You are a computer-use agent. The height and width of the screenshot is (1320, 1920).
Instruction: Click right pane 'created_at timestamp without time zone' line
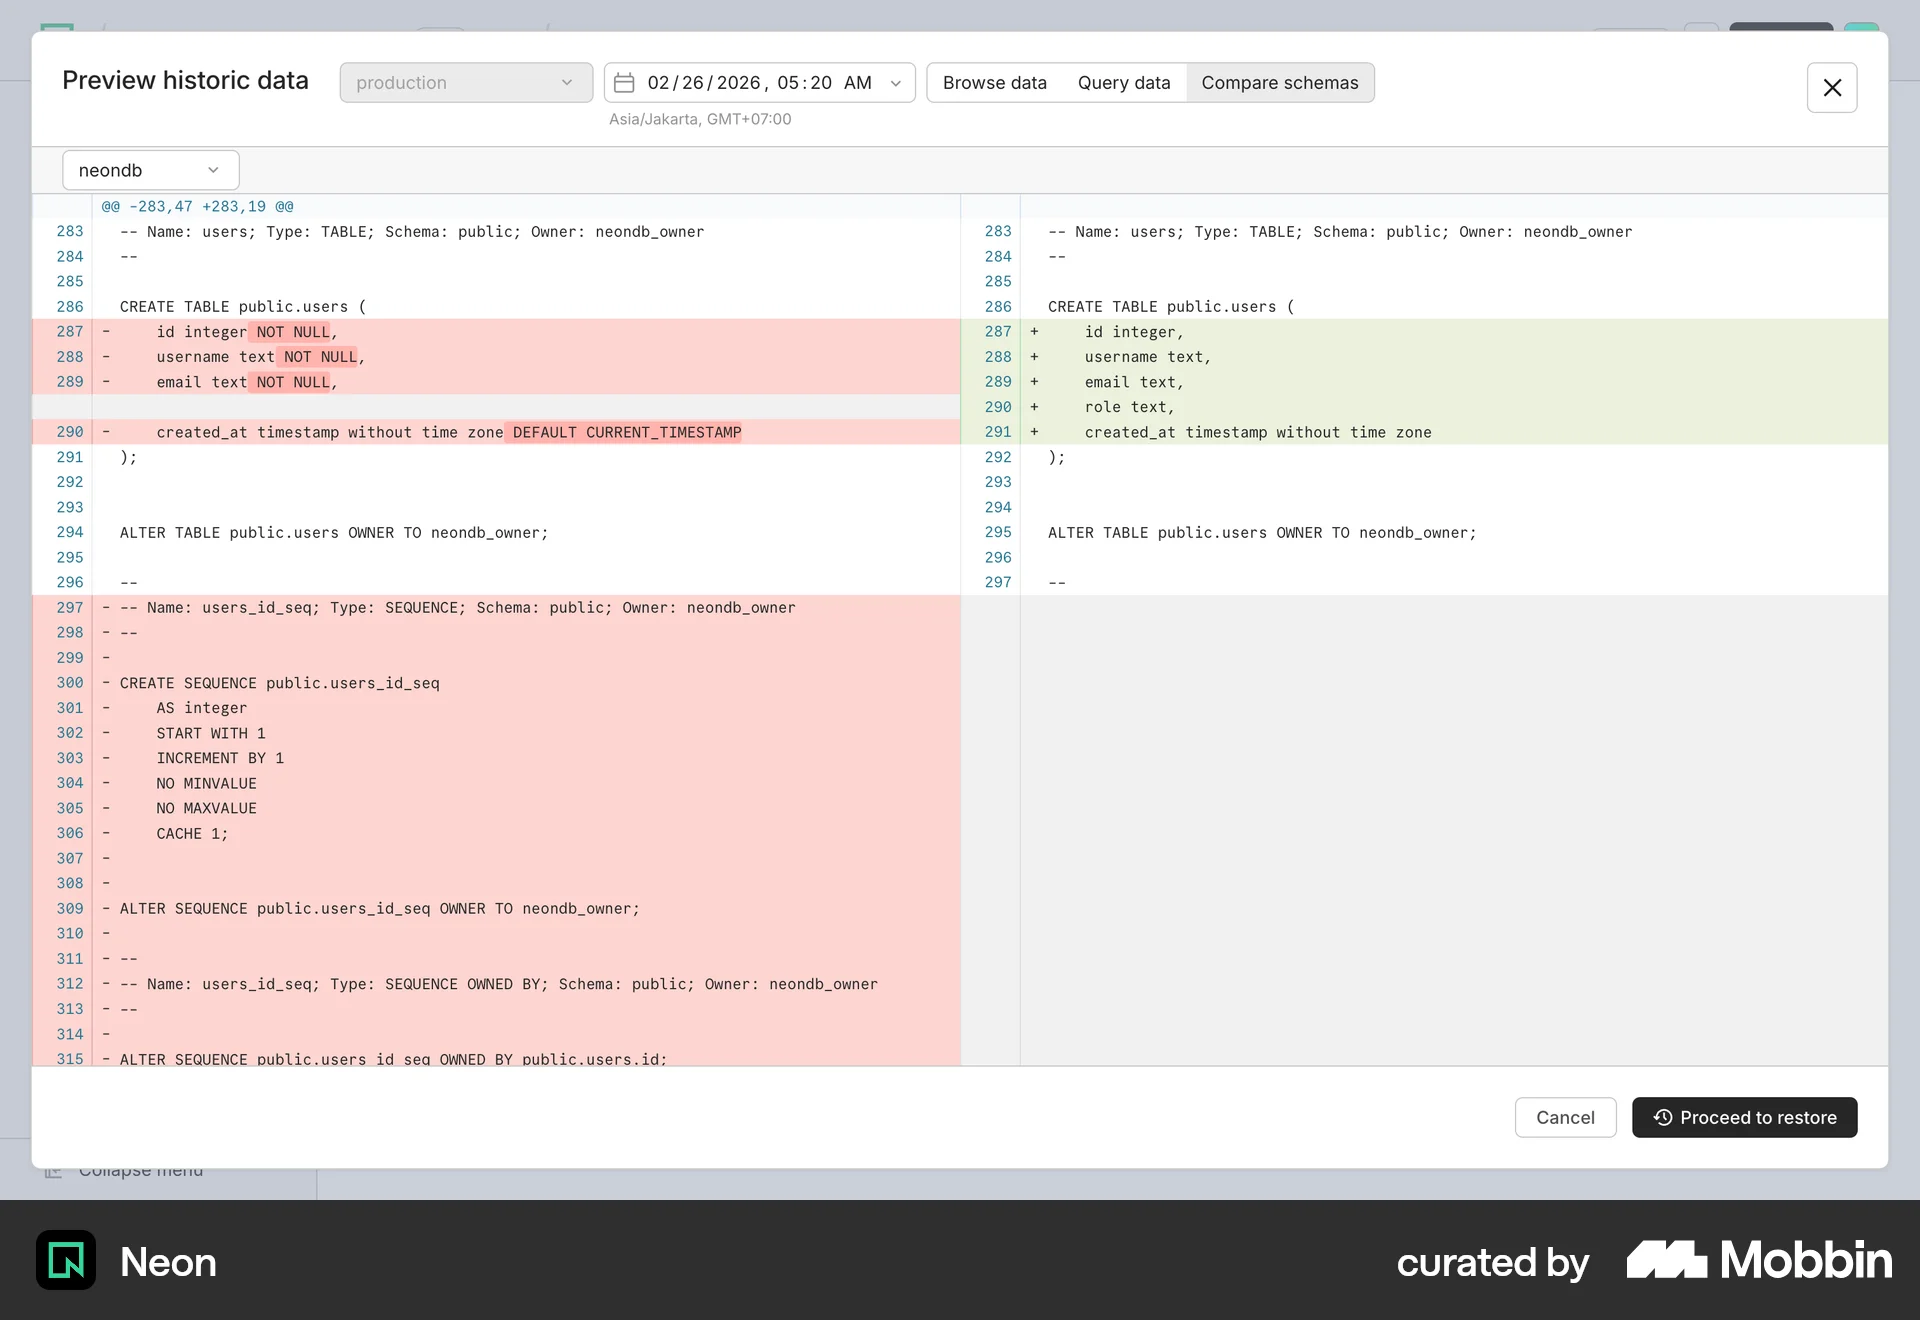coord(1424,432)
